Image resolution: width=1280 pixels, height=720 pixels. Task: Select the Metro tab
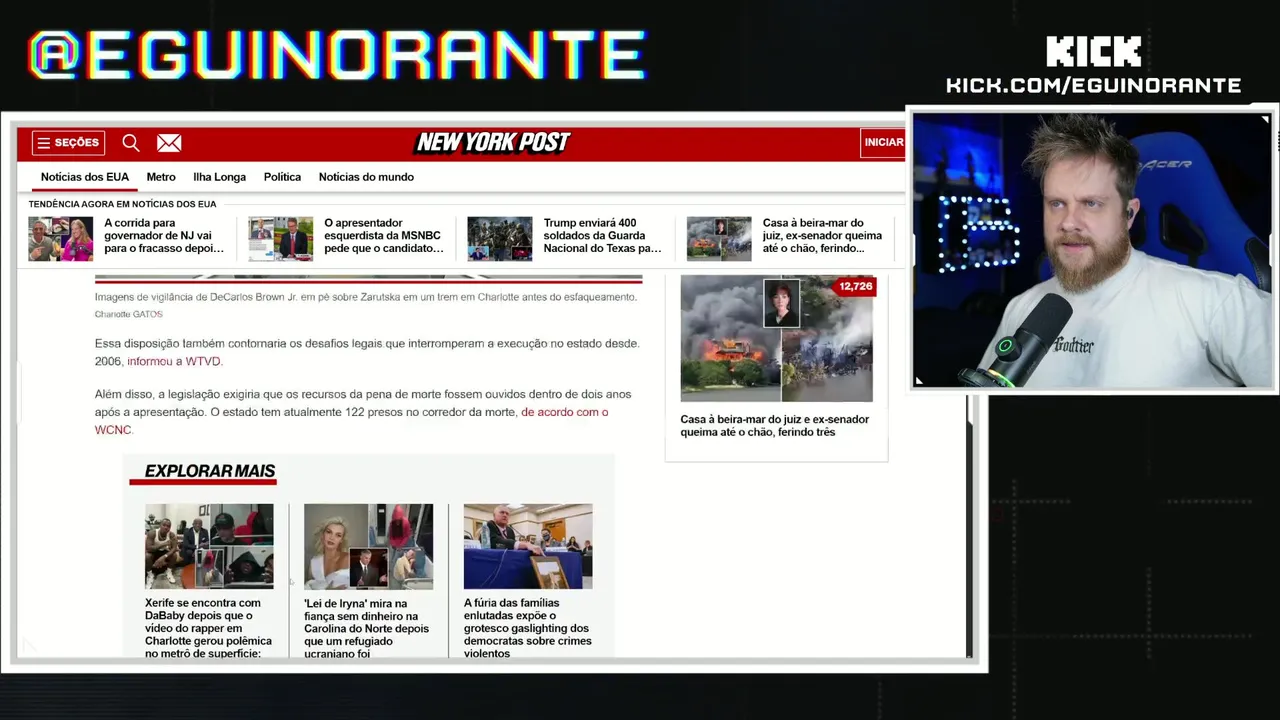(161, 177)
